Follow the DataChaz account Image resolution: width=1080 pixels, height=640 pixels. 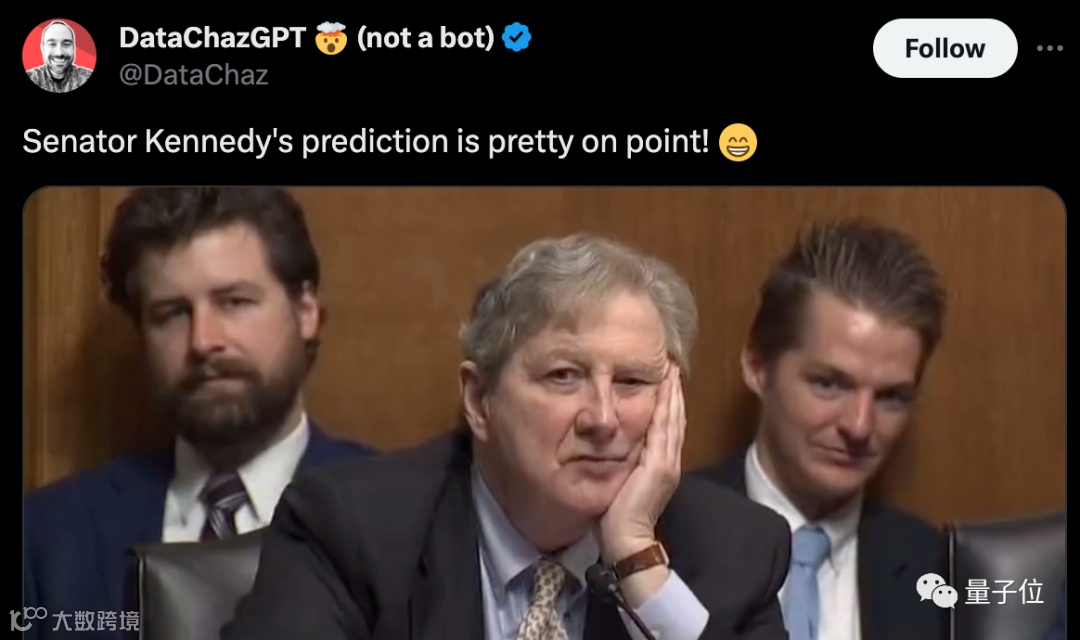click(x=945, y=48)
